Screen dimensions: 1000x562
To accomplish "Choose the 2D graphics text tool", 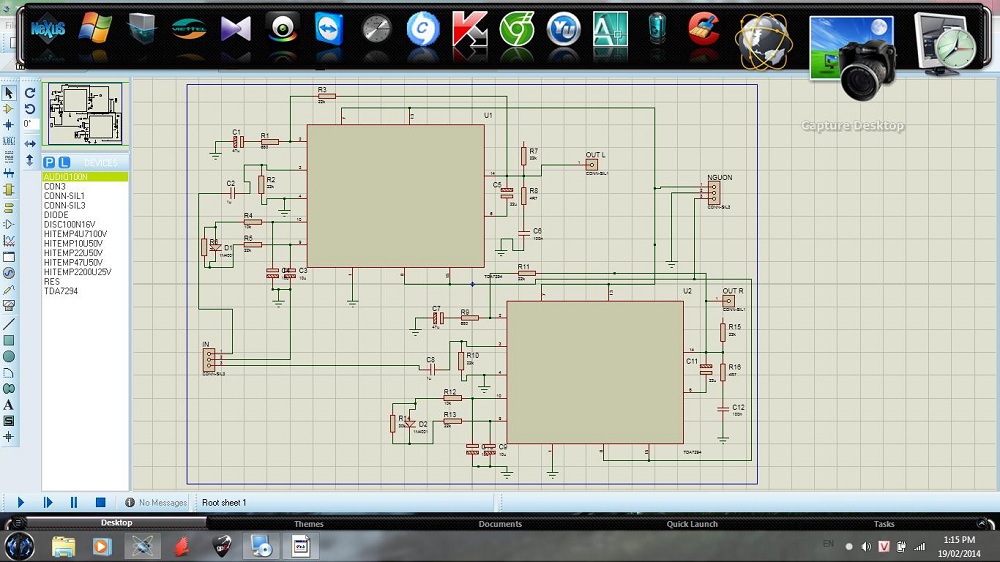I will click(x=9, y=405).
